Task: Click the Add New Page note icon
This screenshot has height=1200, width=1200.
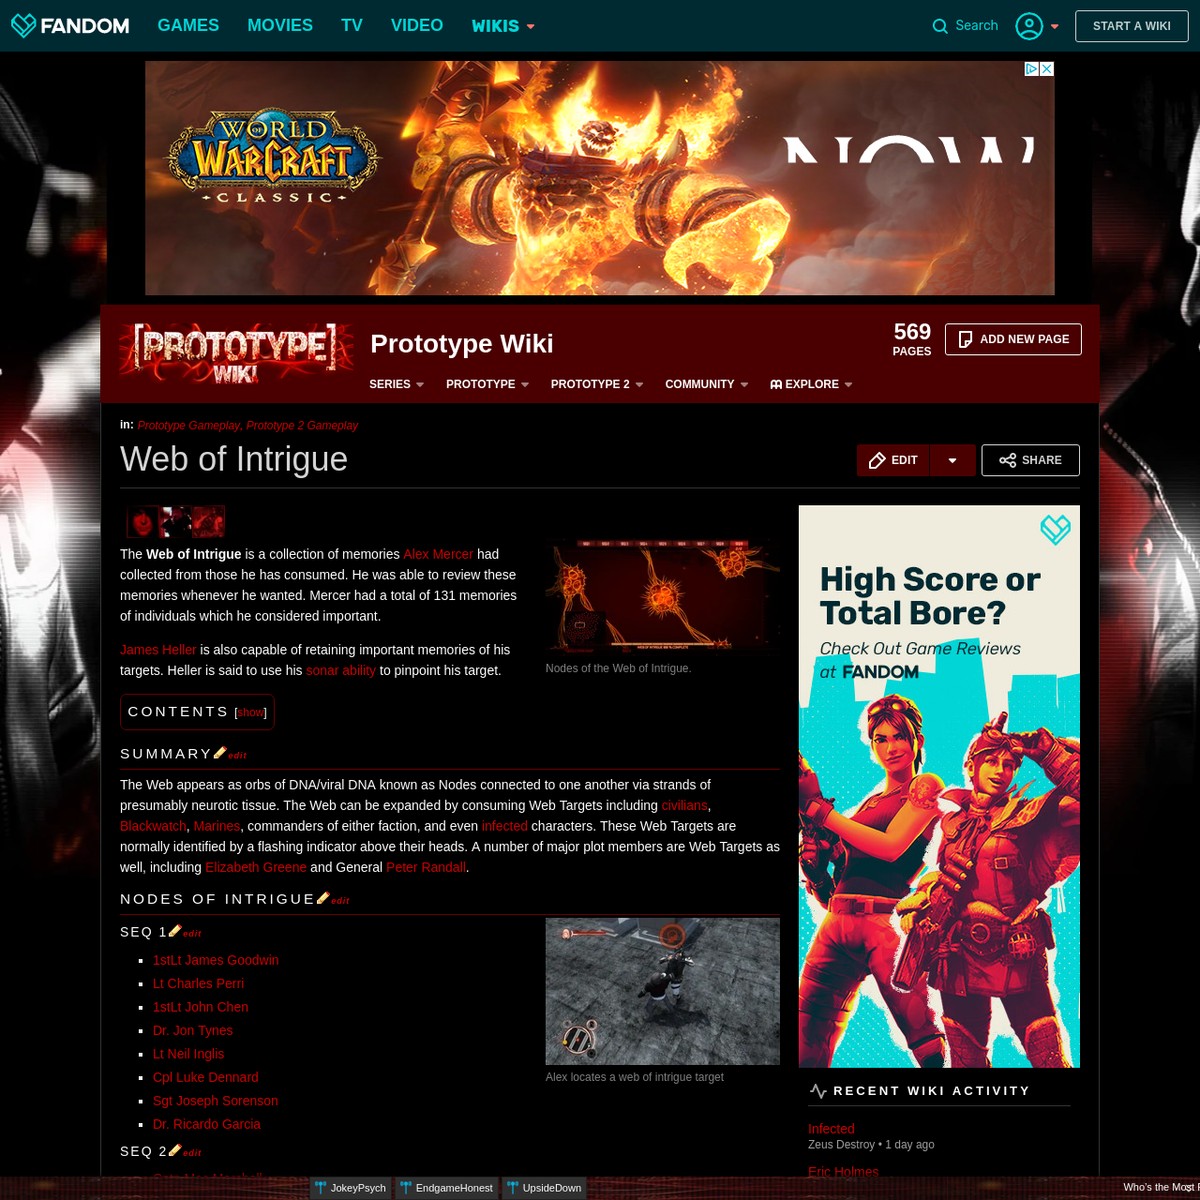Action: 965,339
